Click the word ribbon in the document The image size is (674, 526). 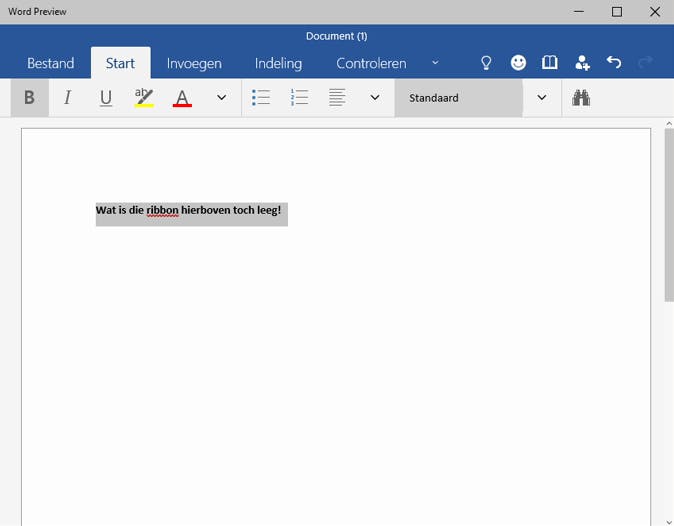[x=162, y=210]
